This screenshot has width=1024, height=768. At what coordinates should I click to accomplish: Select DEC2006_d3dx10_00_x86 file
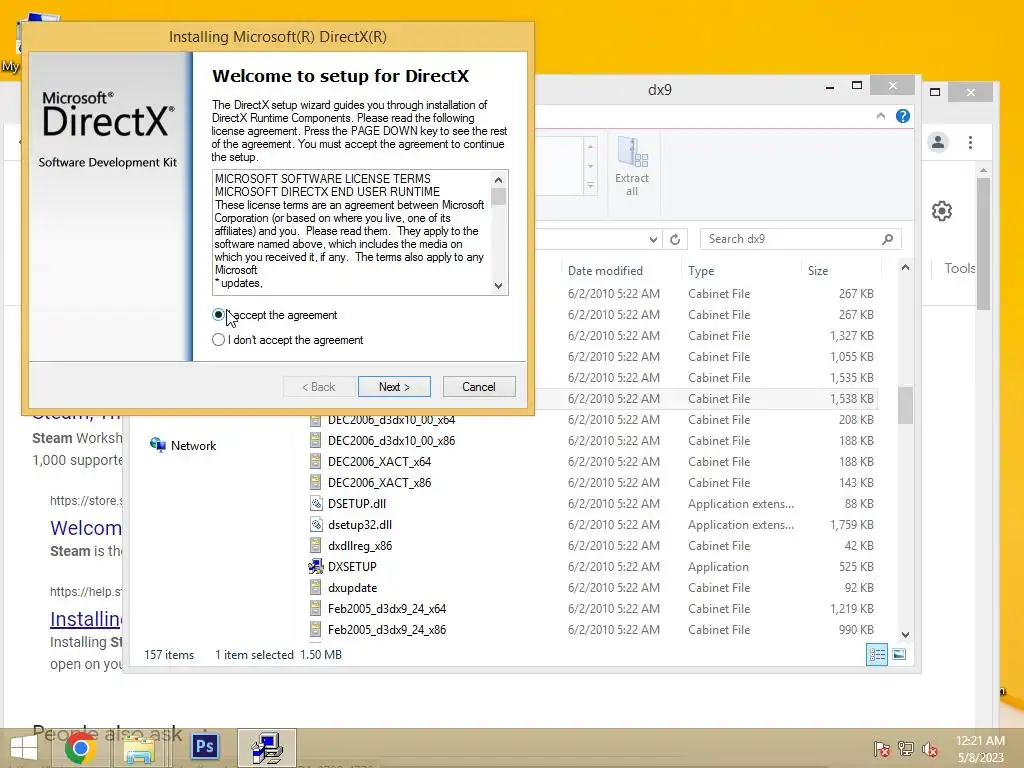pos(391,441)
